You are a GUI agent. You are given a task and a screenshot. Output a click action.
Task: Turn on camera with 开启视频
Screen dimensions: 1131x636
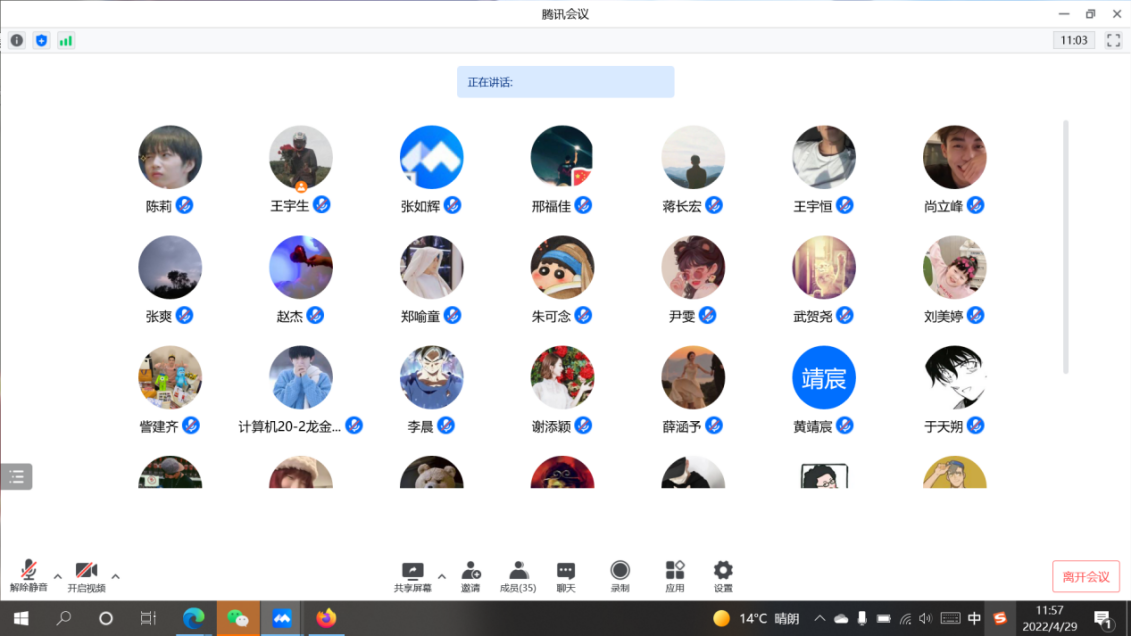click(x=86, y=575)
